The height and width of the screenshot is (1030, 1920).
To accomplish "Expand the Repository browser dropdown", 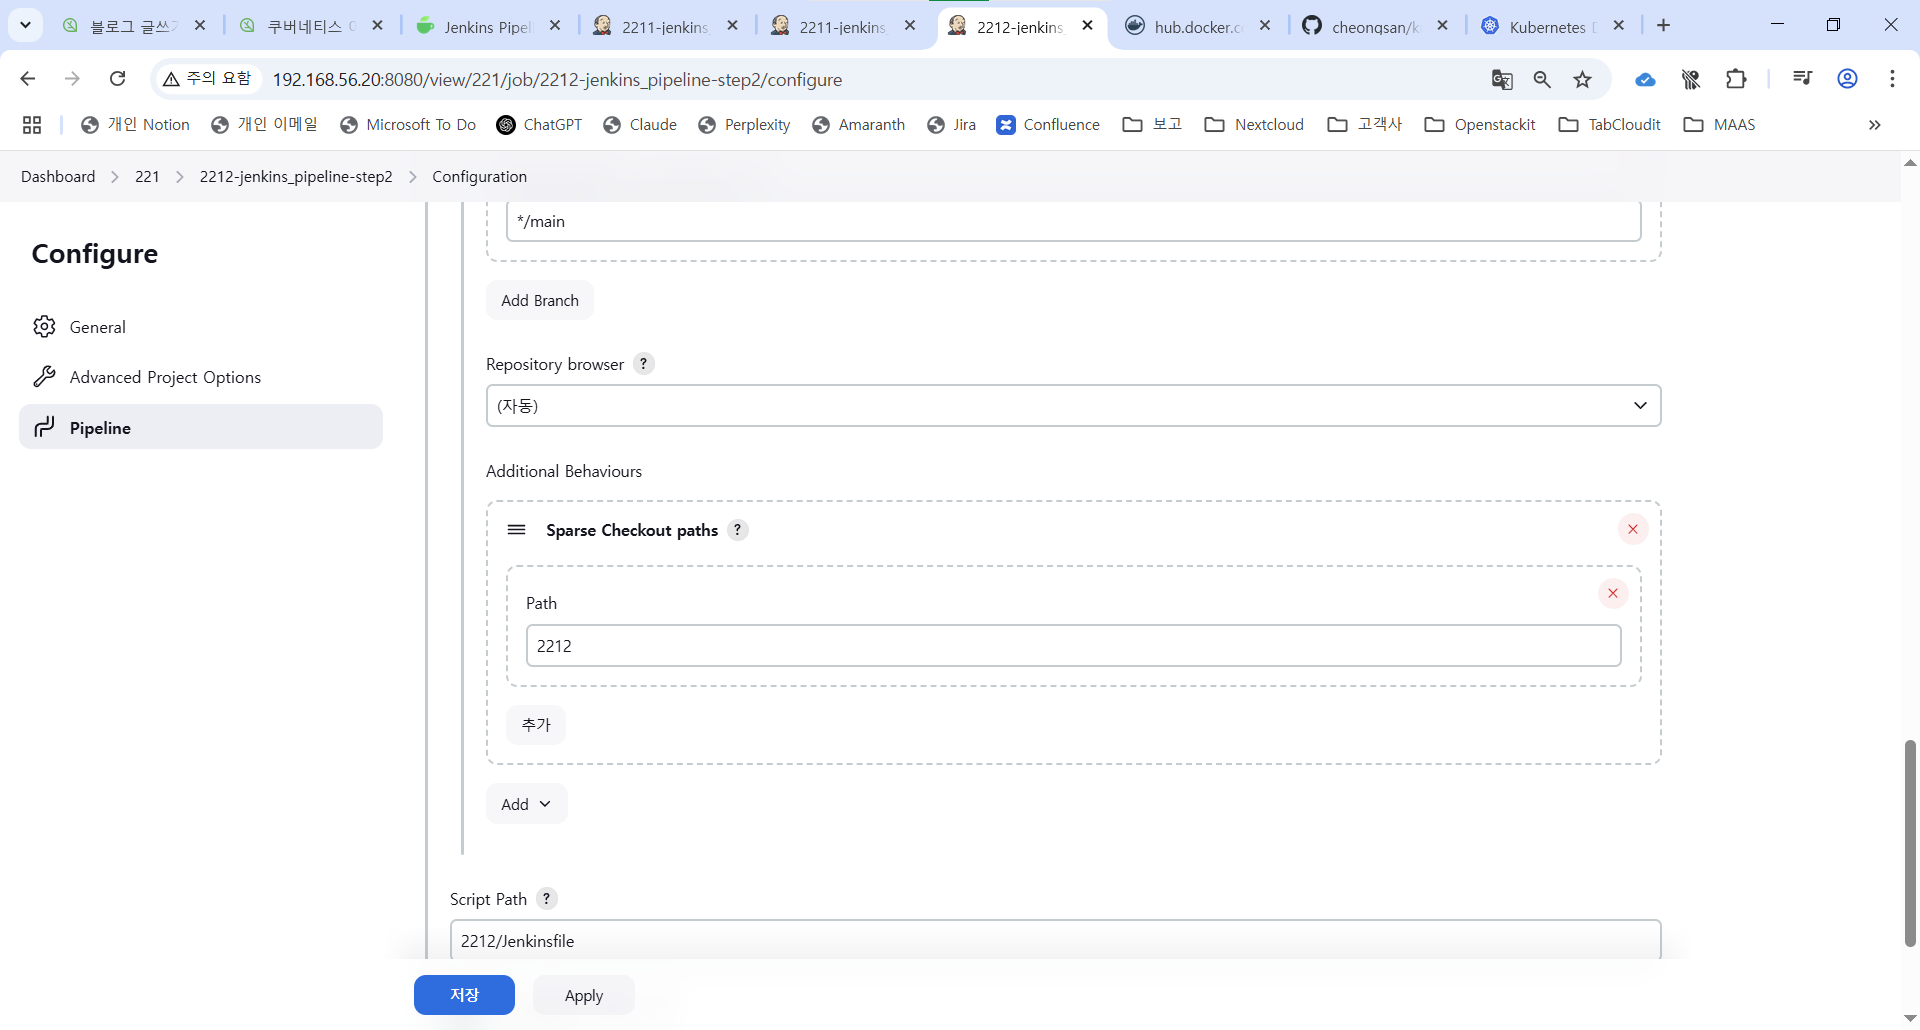I will point(1073,406).
